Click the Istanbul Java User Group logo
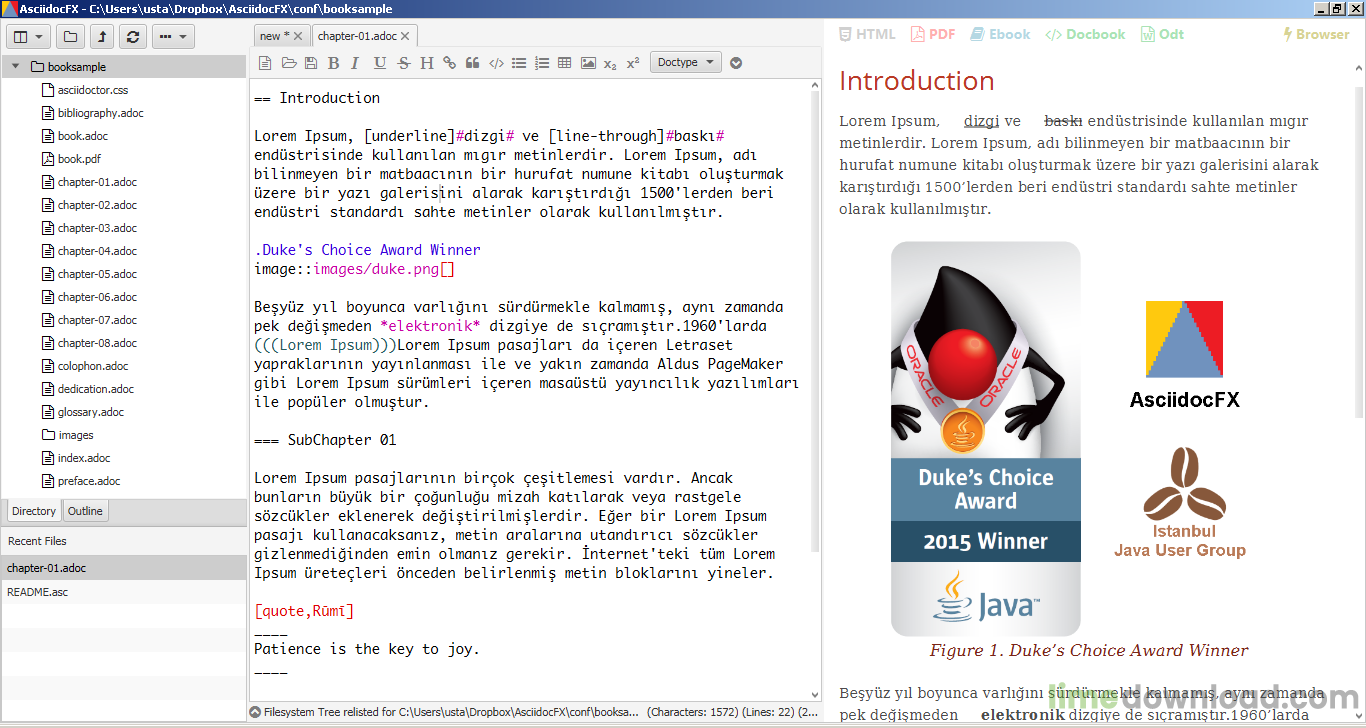The width and height of the screenshot is (1366, 728). [x=1180, y=502]
